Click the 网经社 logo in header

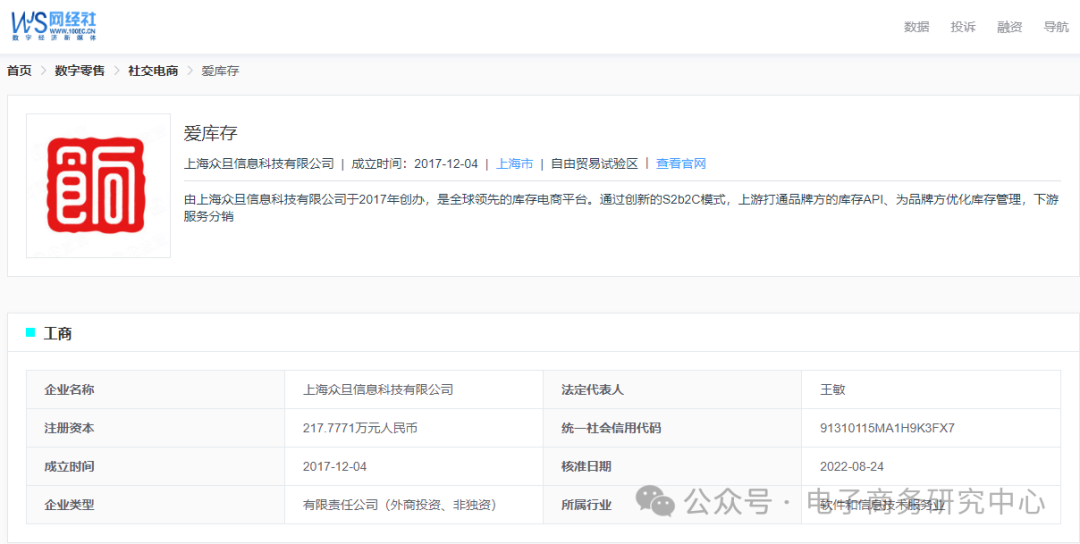[x=54, y=25]
